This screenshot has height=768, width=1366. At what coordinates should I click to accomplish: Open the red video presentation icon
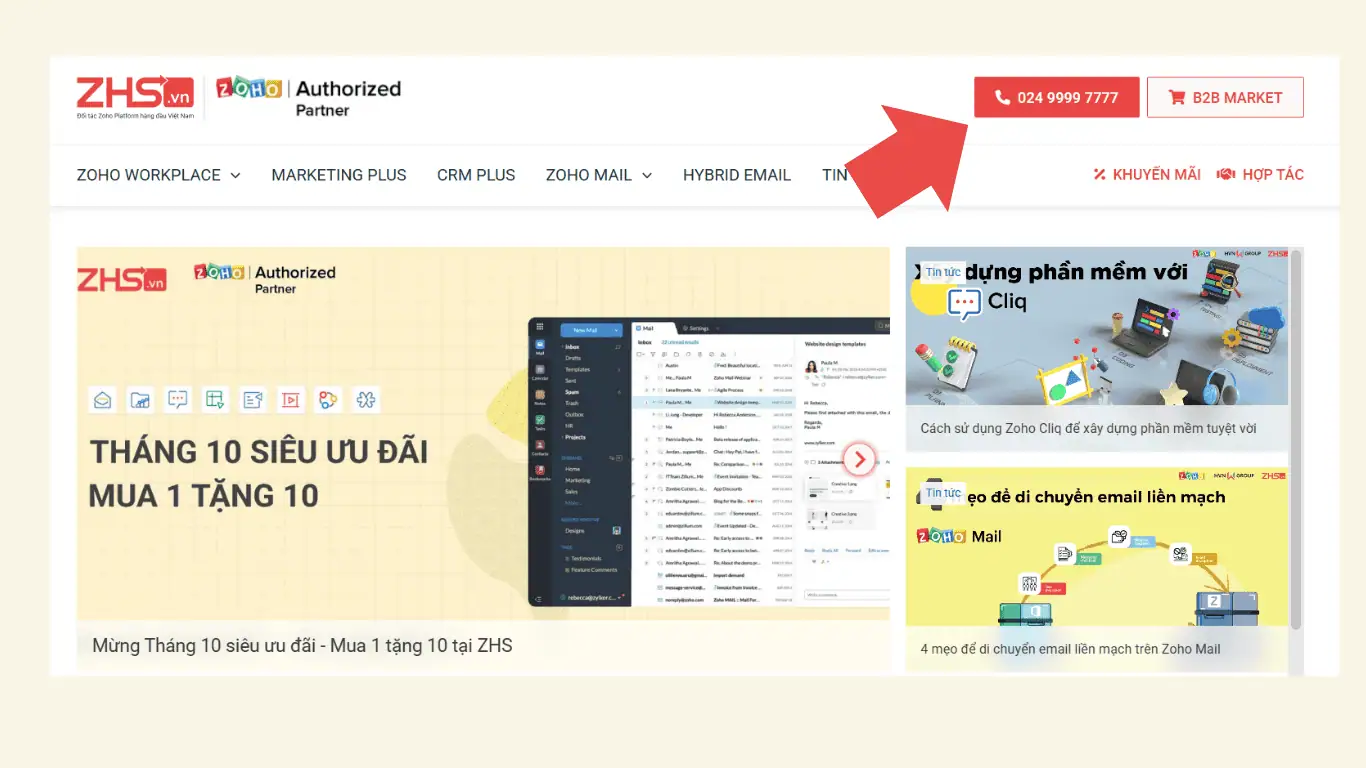[291, 399]
